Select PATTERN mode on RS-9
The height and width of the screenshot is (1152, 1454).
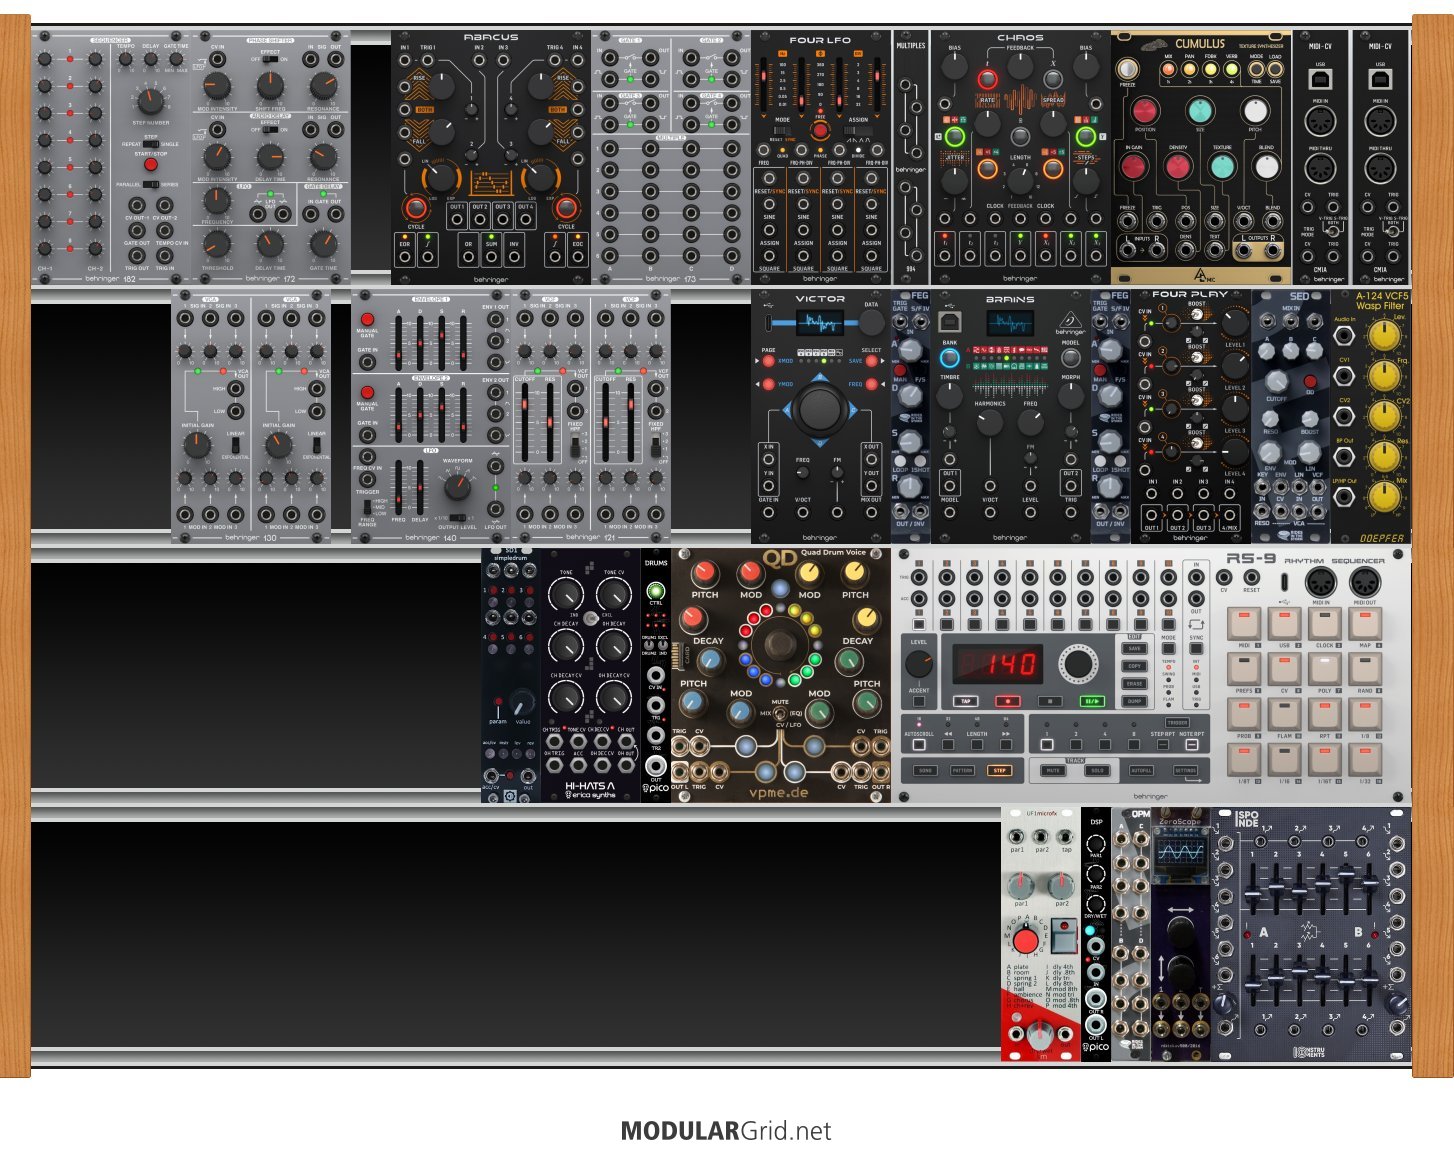pos(962,771)
